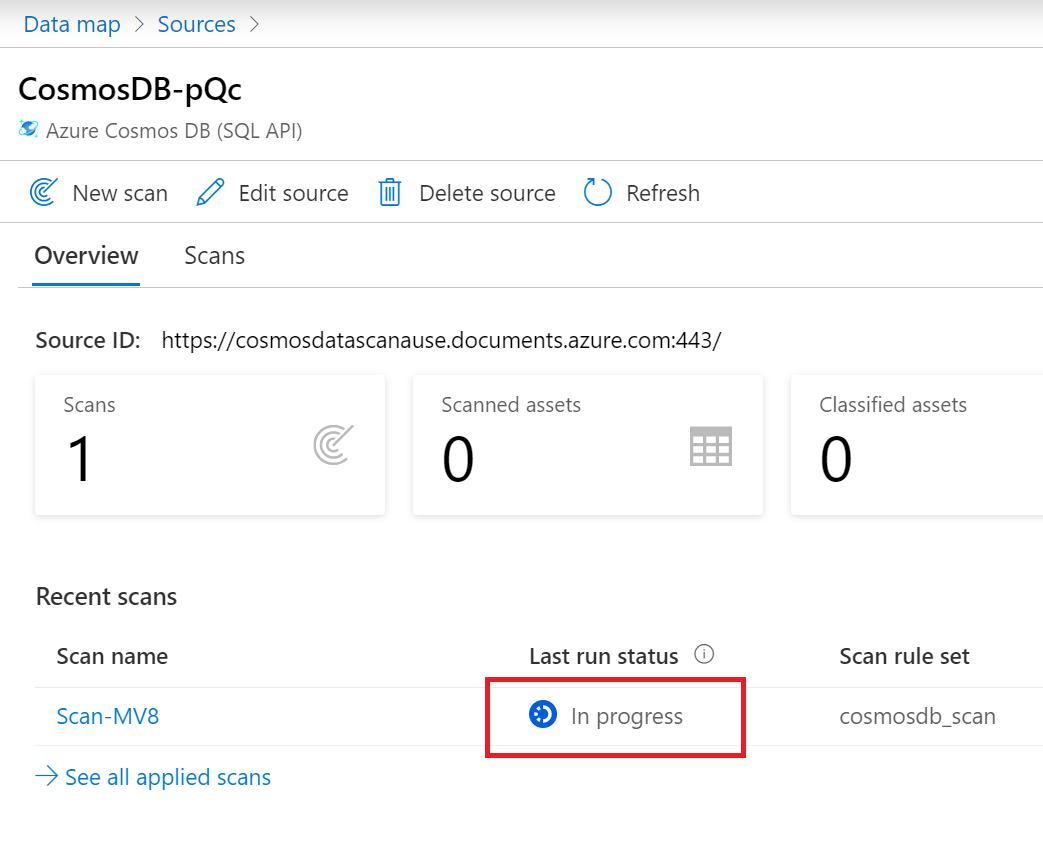Click the New scan target icon

(x=44, y=192)
